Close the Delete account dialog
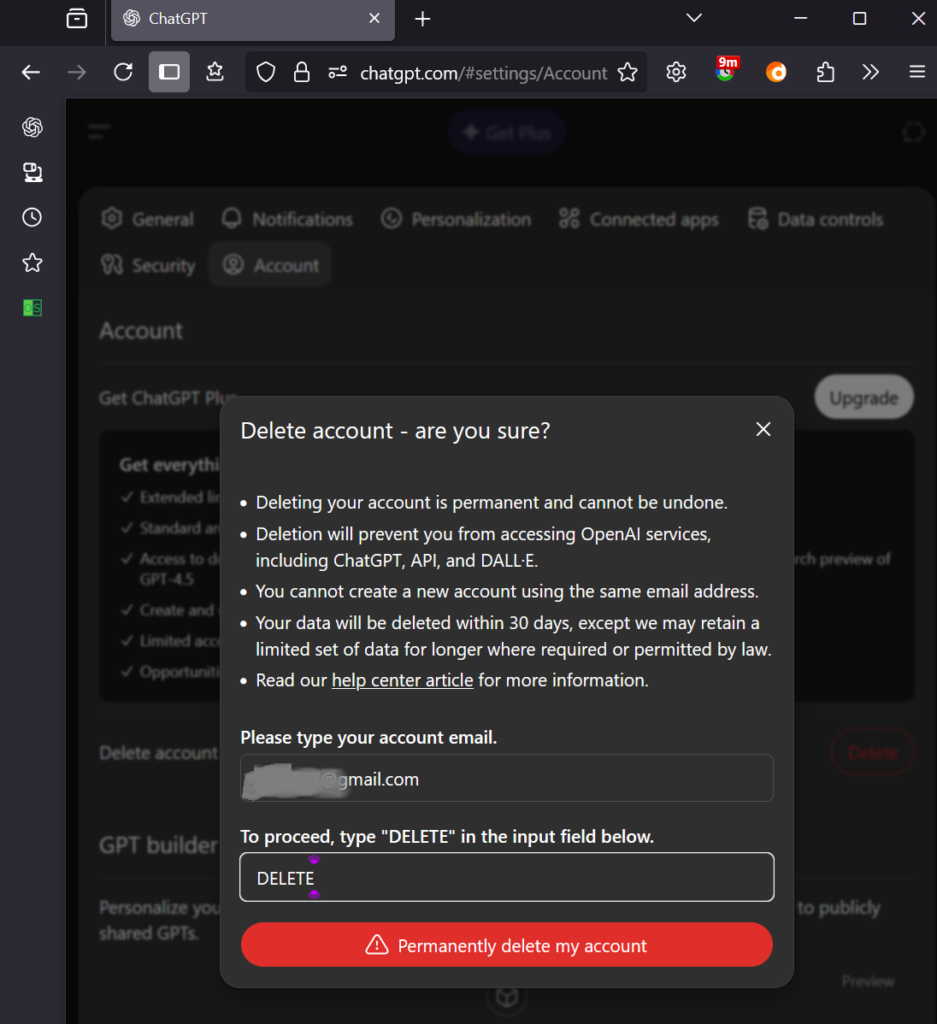Screen dimensions: 937x1024 pos(763,429)
